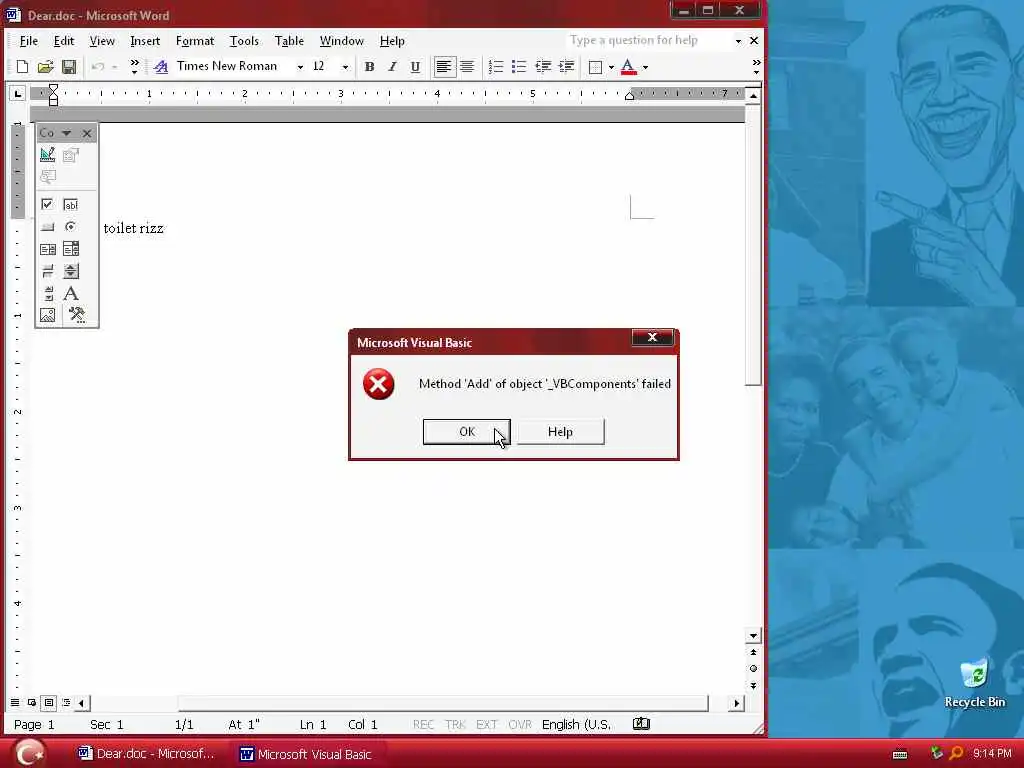This screenshot has width=1024, height=768.
Task: Select the List Box control
Action: pos(48,249)
